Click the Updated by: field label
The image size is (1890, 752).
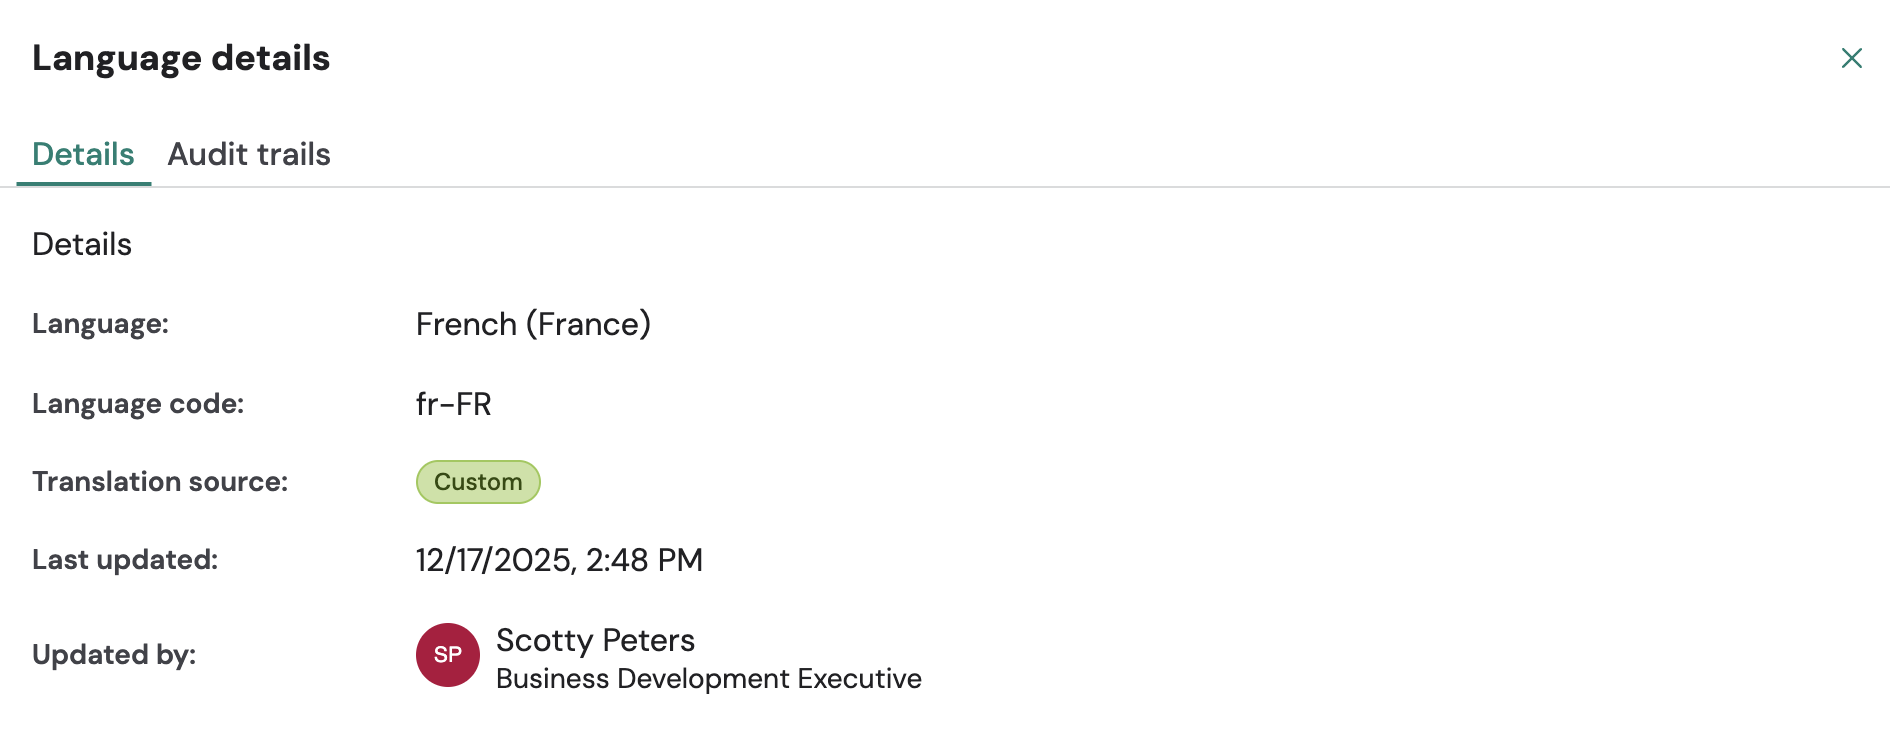point(114,655)
